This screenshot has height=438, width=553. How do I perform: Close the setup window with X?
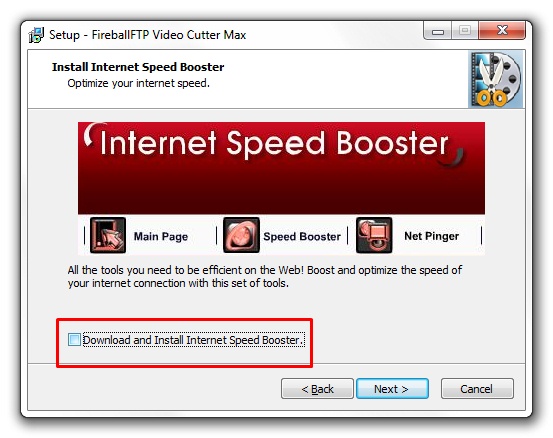coord(502,31)
